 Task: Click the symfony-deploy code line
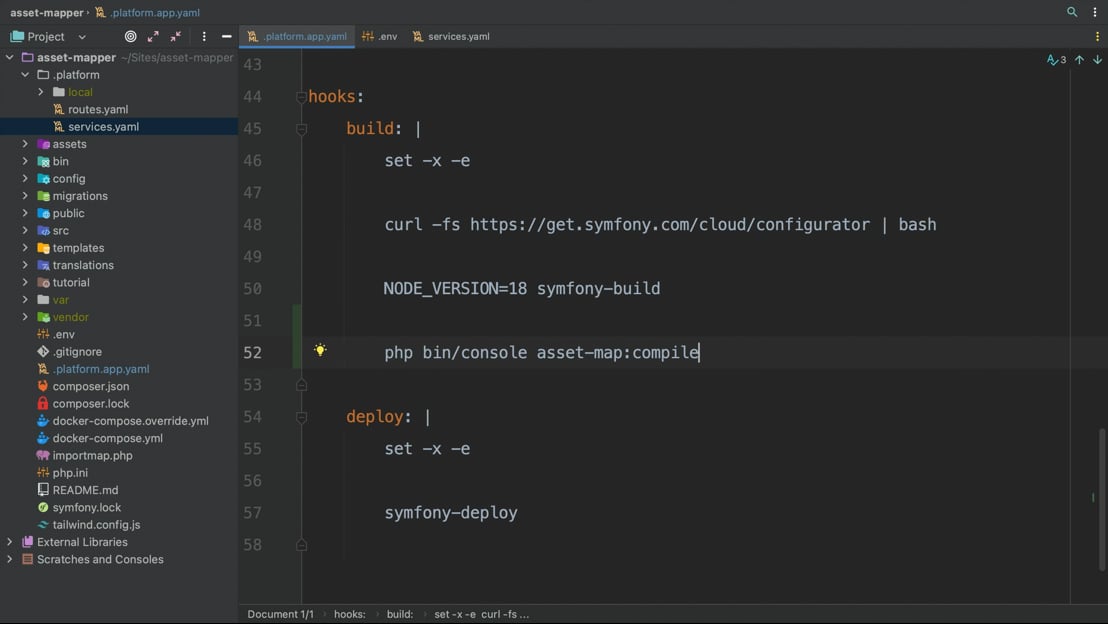(x=451, y=512)
